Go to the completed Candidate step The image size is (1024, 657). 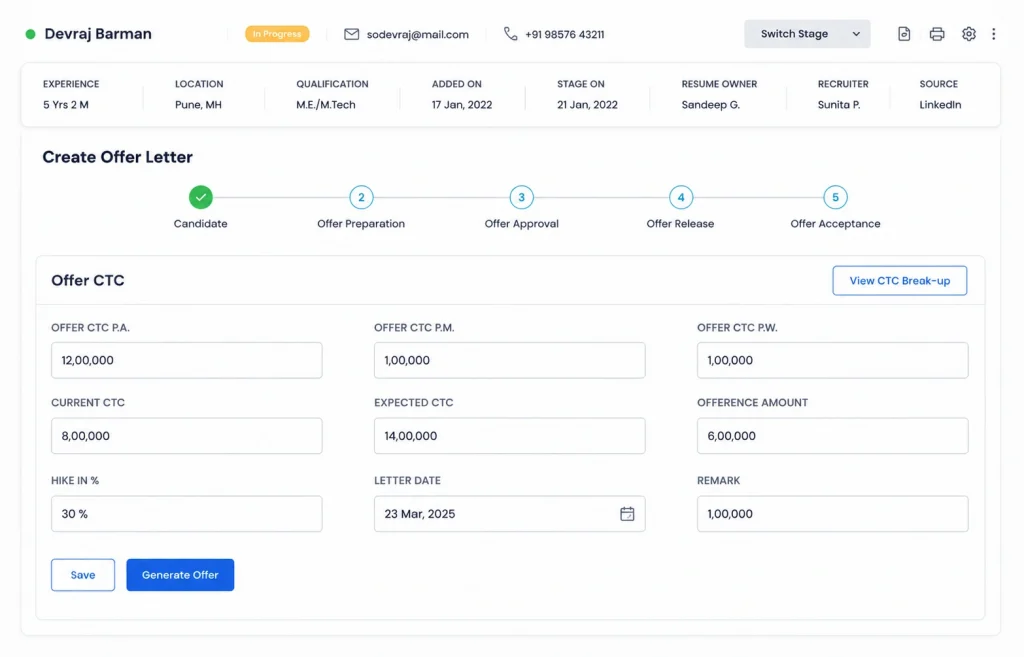click(200, 197)
